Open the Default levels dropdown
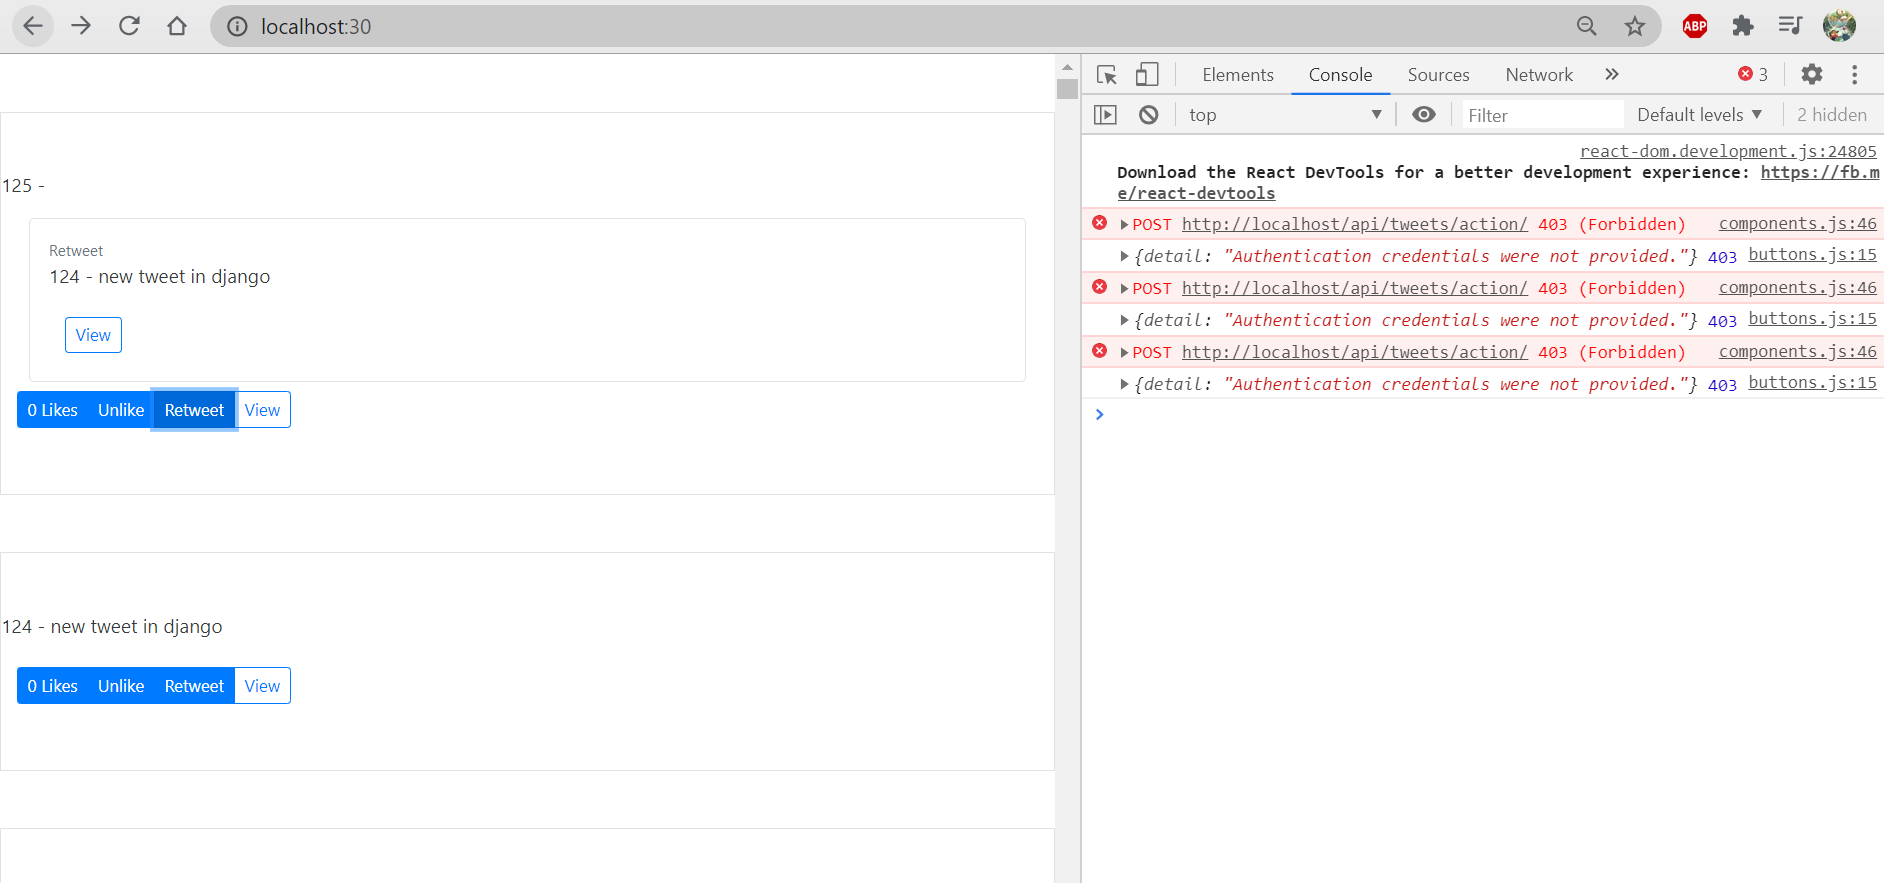This screenshot has width=1884, height=883. tap(1699, 115)
